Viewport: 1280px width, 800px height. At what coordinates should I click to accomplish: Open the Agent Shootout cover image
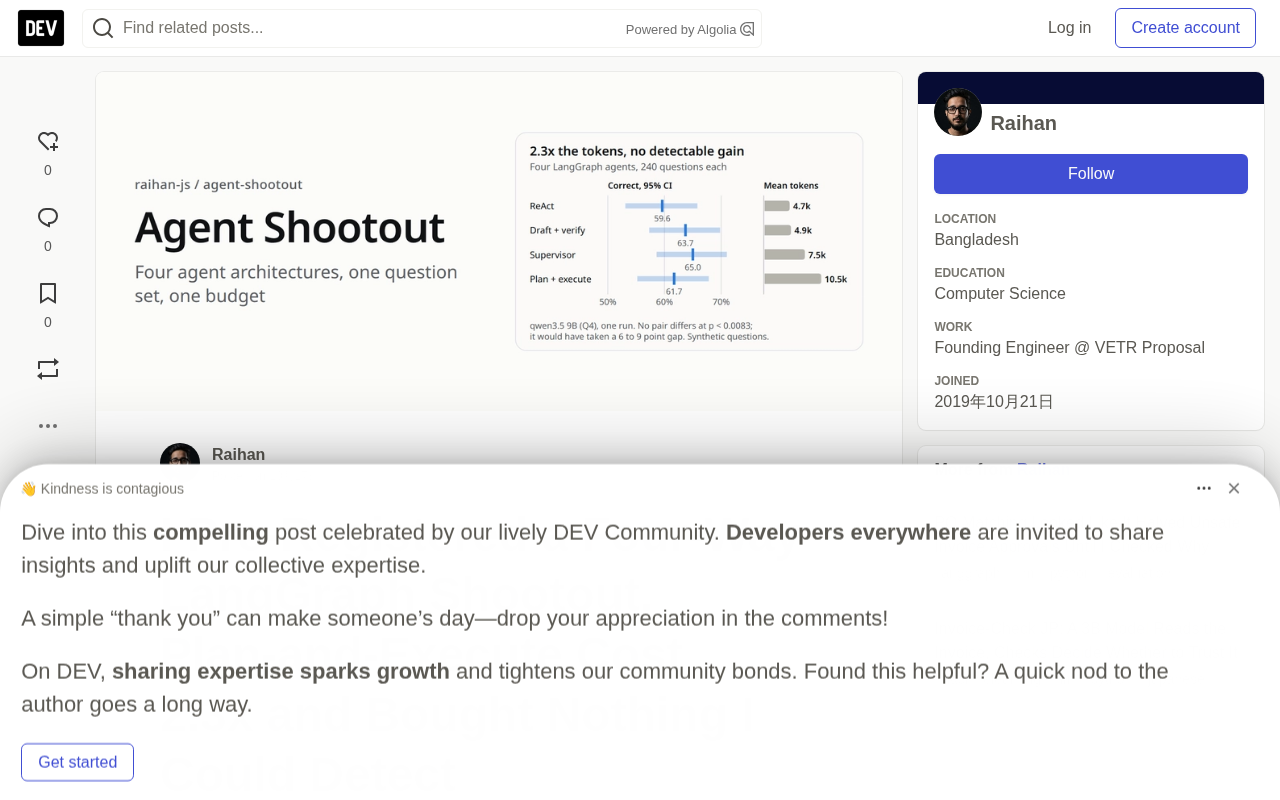(499, 241)
